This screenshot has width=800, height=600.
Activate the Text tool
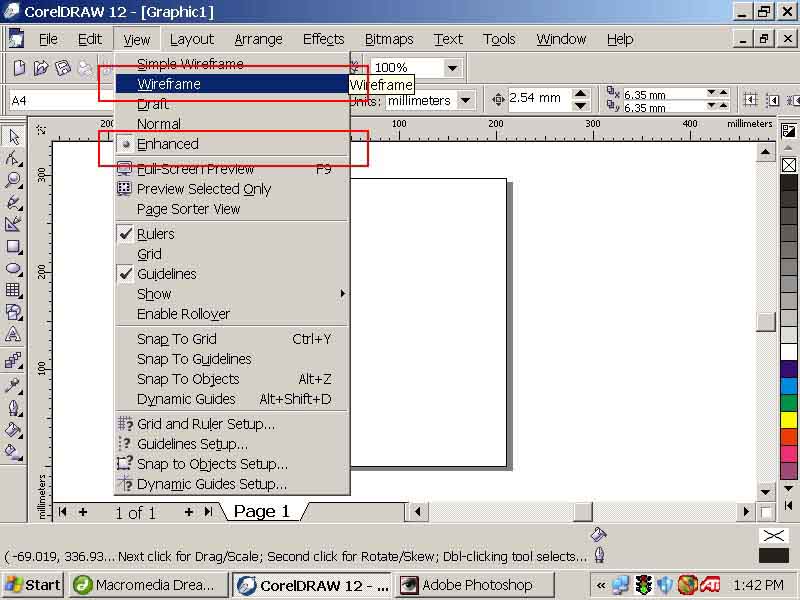click(13, 335)
